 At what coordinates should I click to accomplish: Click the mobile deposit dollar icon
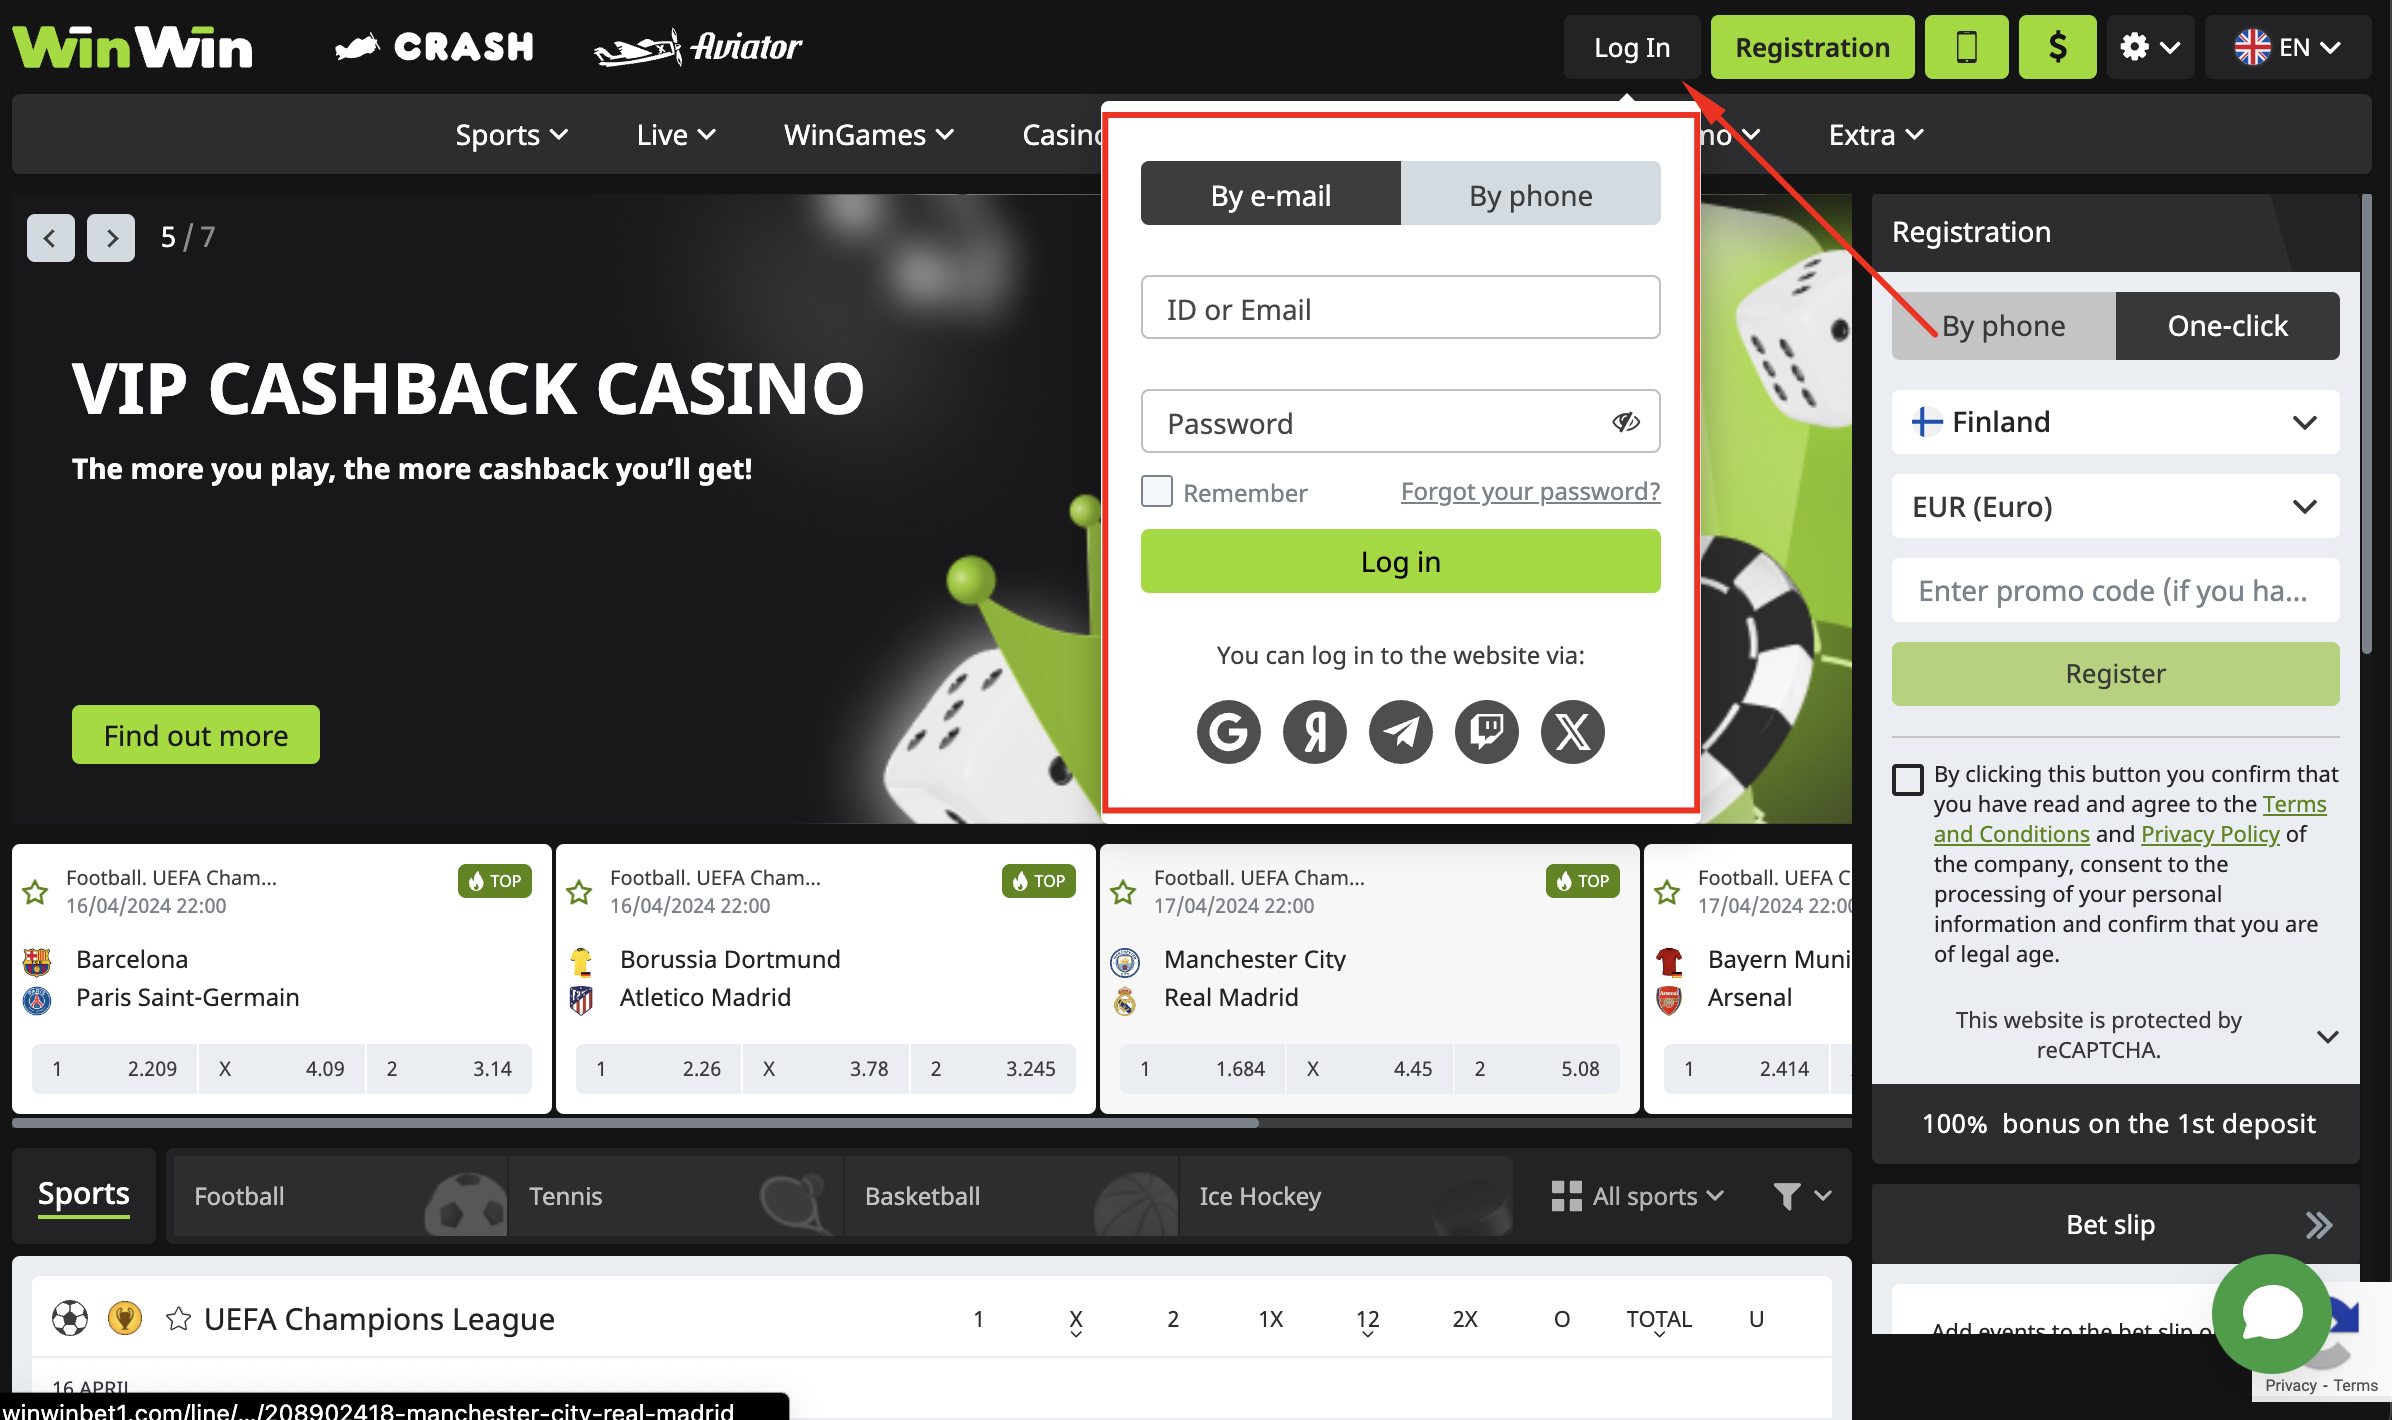[2056, 46]
